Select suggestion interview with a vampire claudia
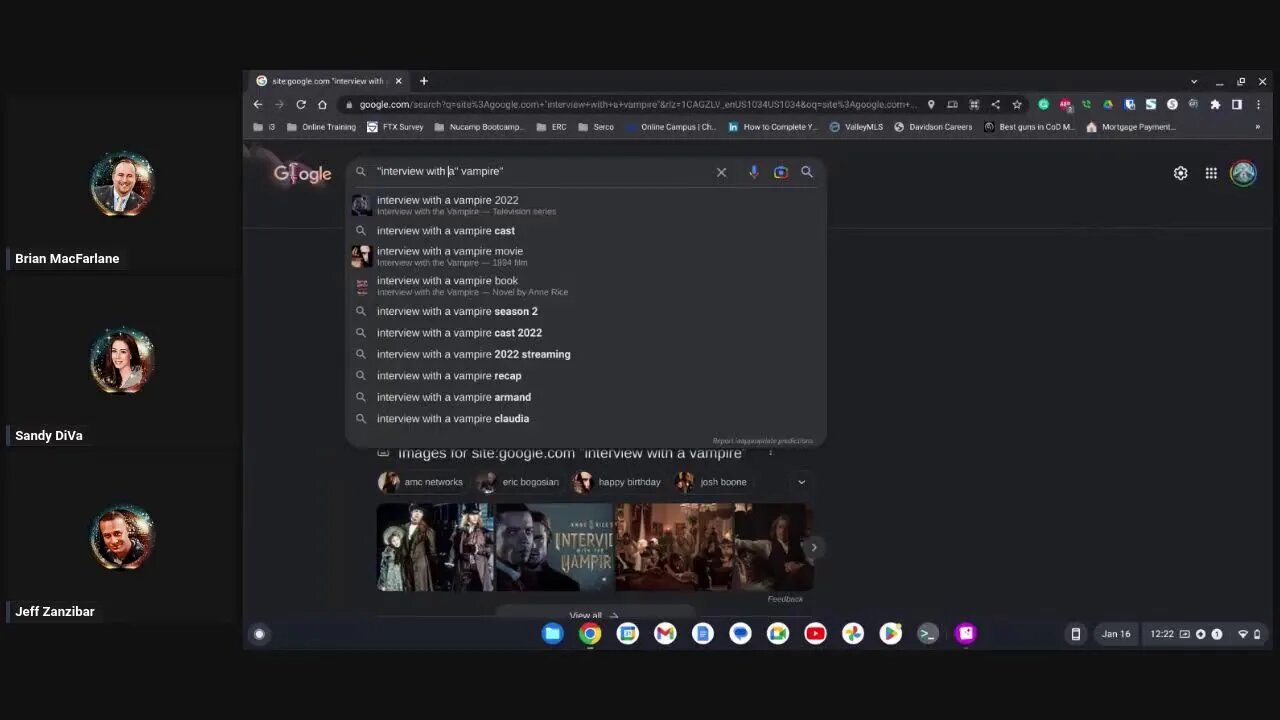The width and height of the screenshot is (1280, 720). 586,419
